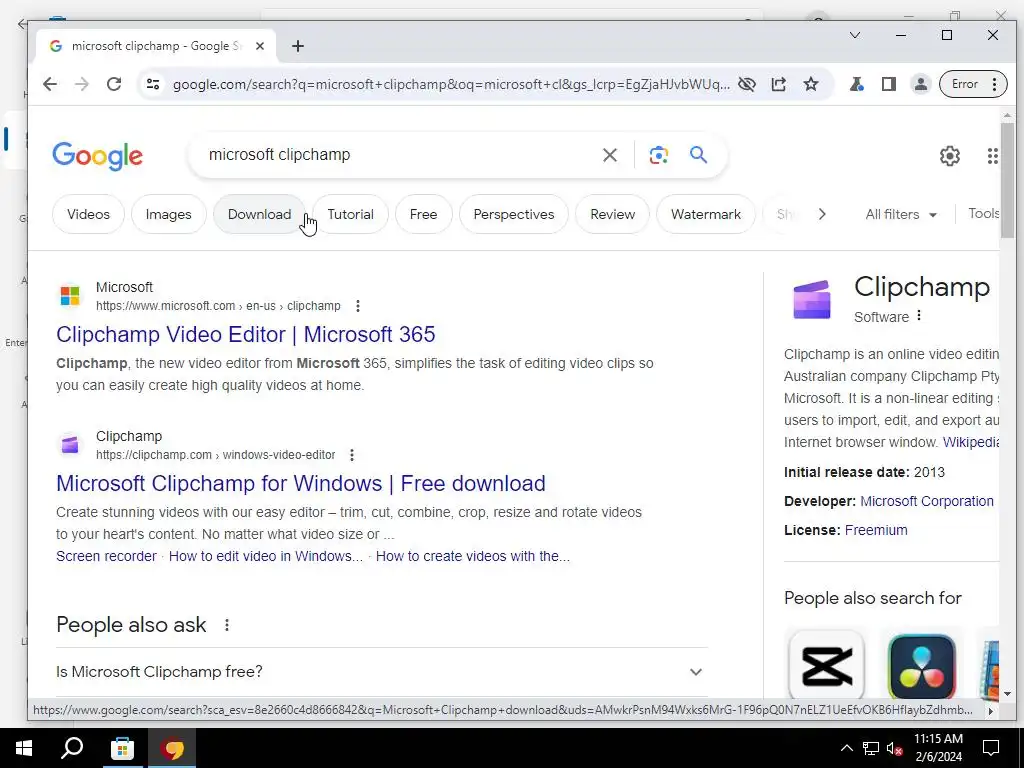
Task: Go back to previous page in Chrome
Action: click(50, 84)
